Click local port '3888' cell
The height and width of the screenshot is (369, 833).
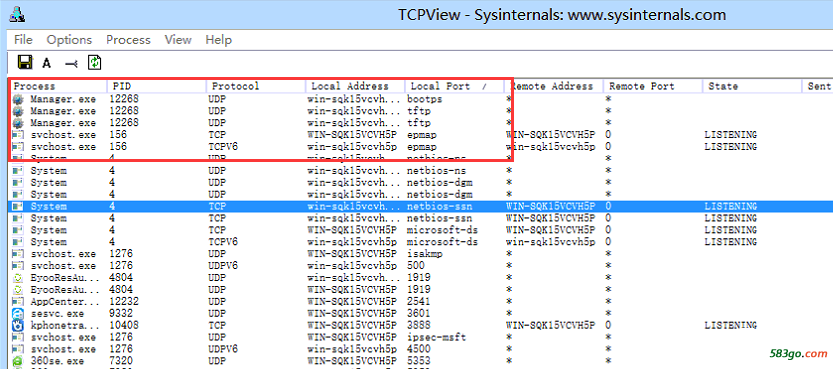[x=419, y=325]
